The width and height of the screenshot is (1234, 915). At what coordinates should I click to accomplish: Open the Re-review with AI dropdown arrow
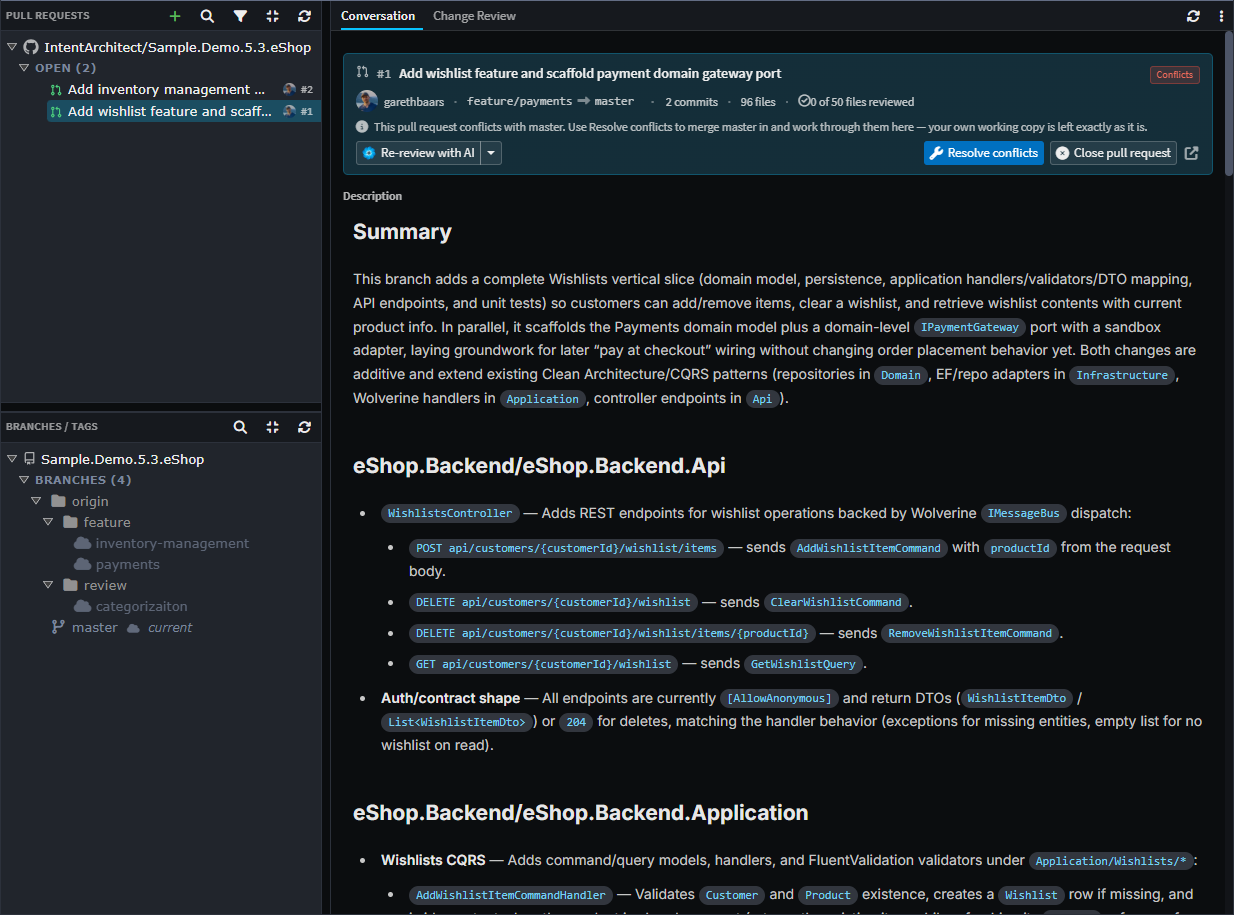coord(491,153)
